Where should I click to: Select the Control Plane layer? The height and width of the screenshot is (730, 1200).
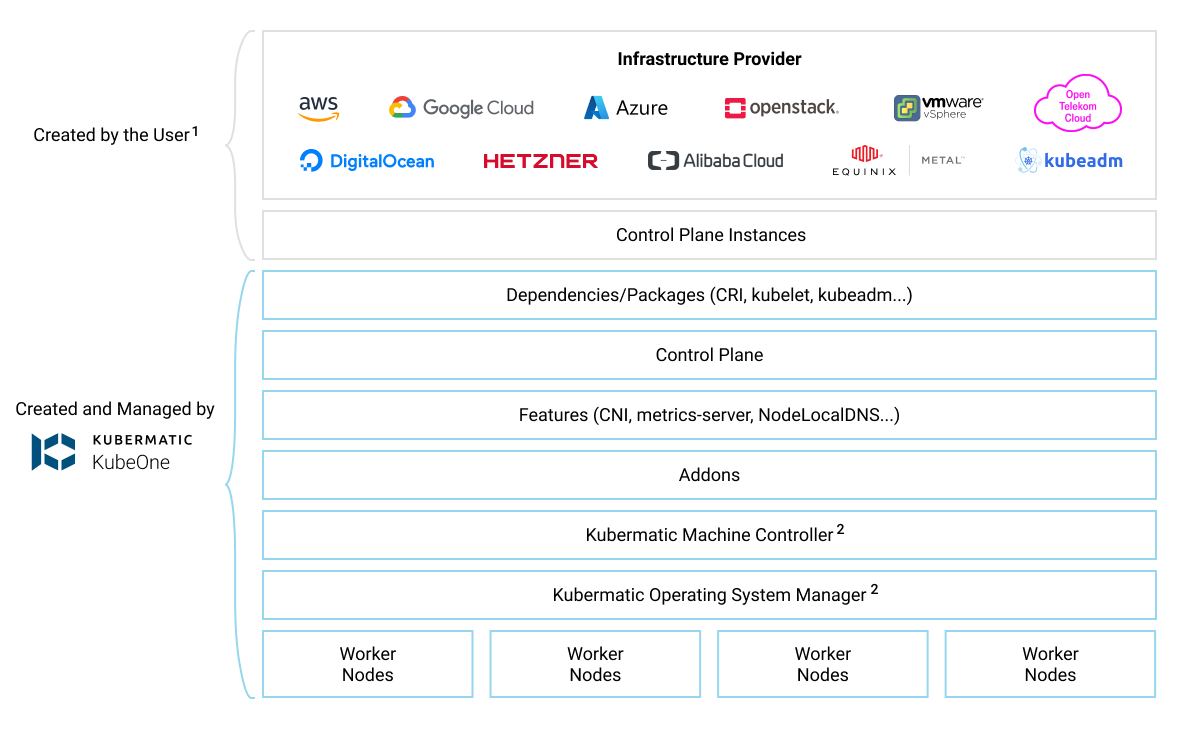coord(709,355)
